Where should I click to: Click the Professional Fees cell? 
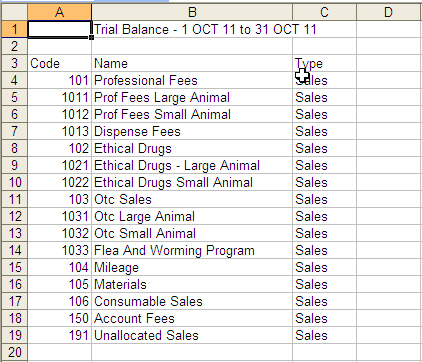coord(192,80)
